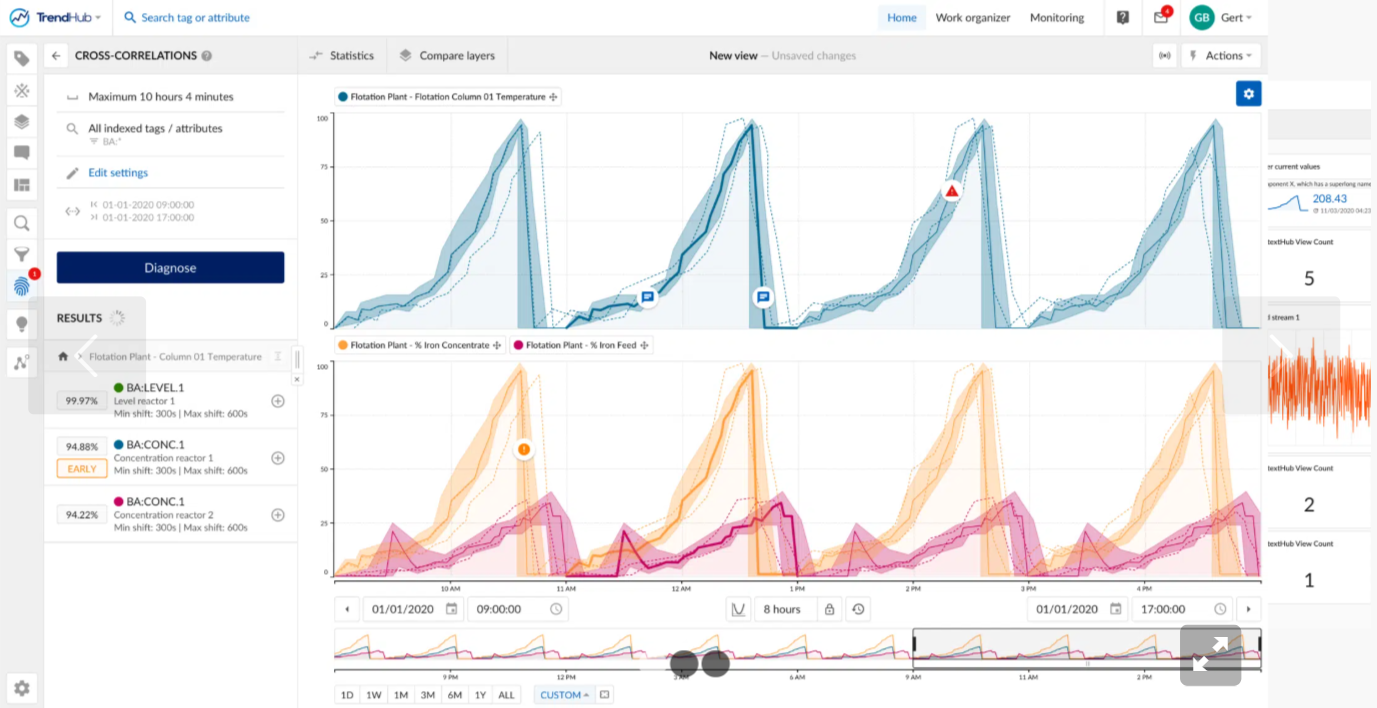Image resolution: width=1377 pixels, height=708 pixels.
Task: Open the node-graph icon in sidebar
Action: click(x=21, y=361)
